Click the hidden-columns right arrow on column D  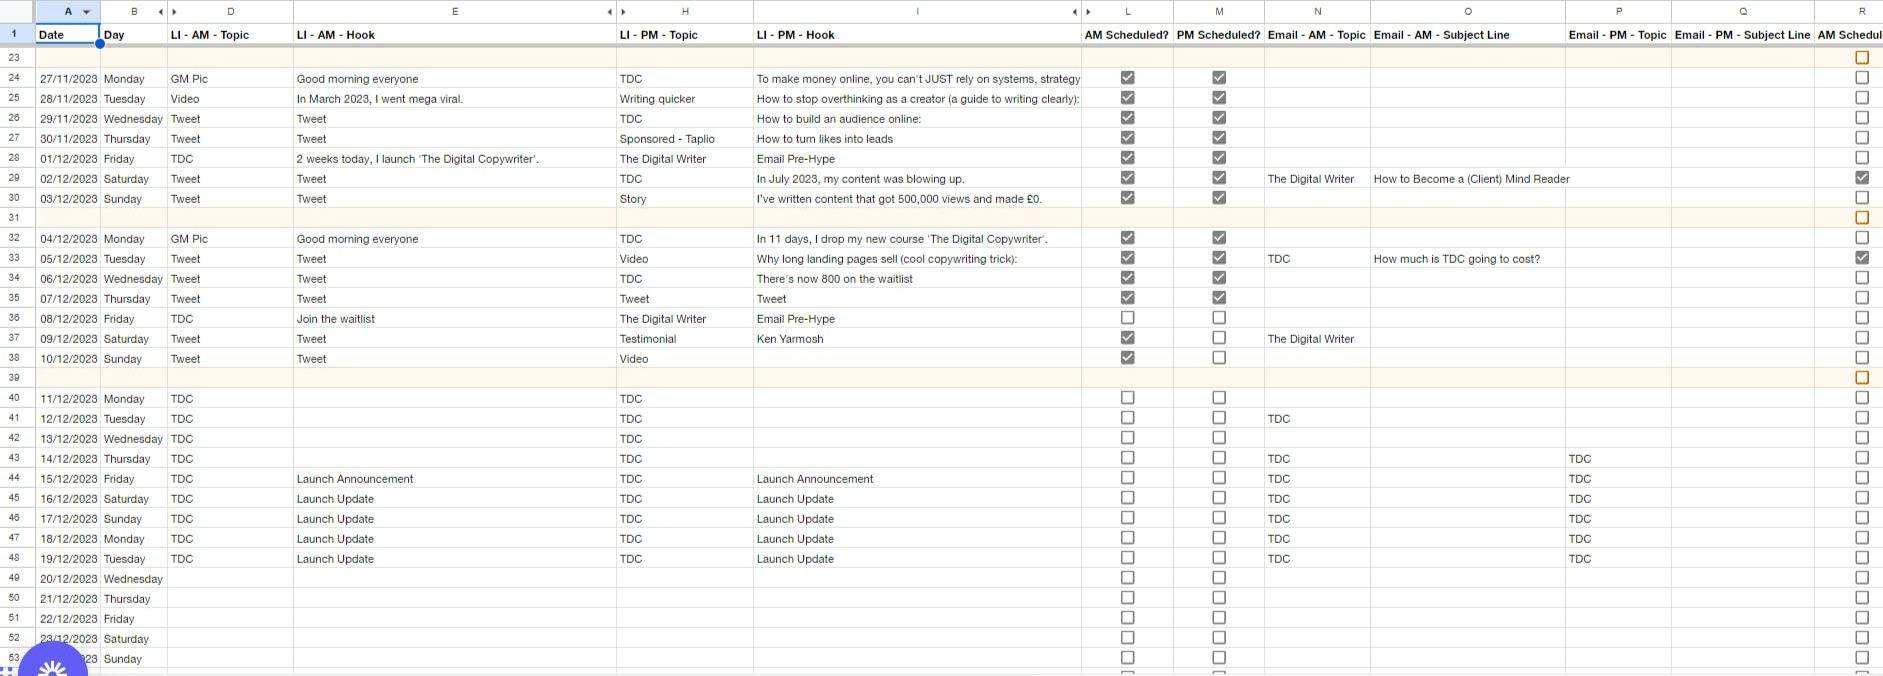tap(175, 12)
